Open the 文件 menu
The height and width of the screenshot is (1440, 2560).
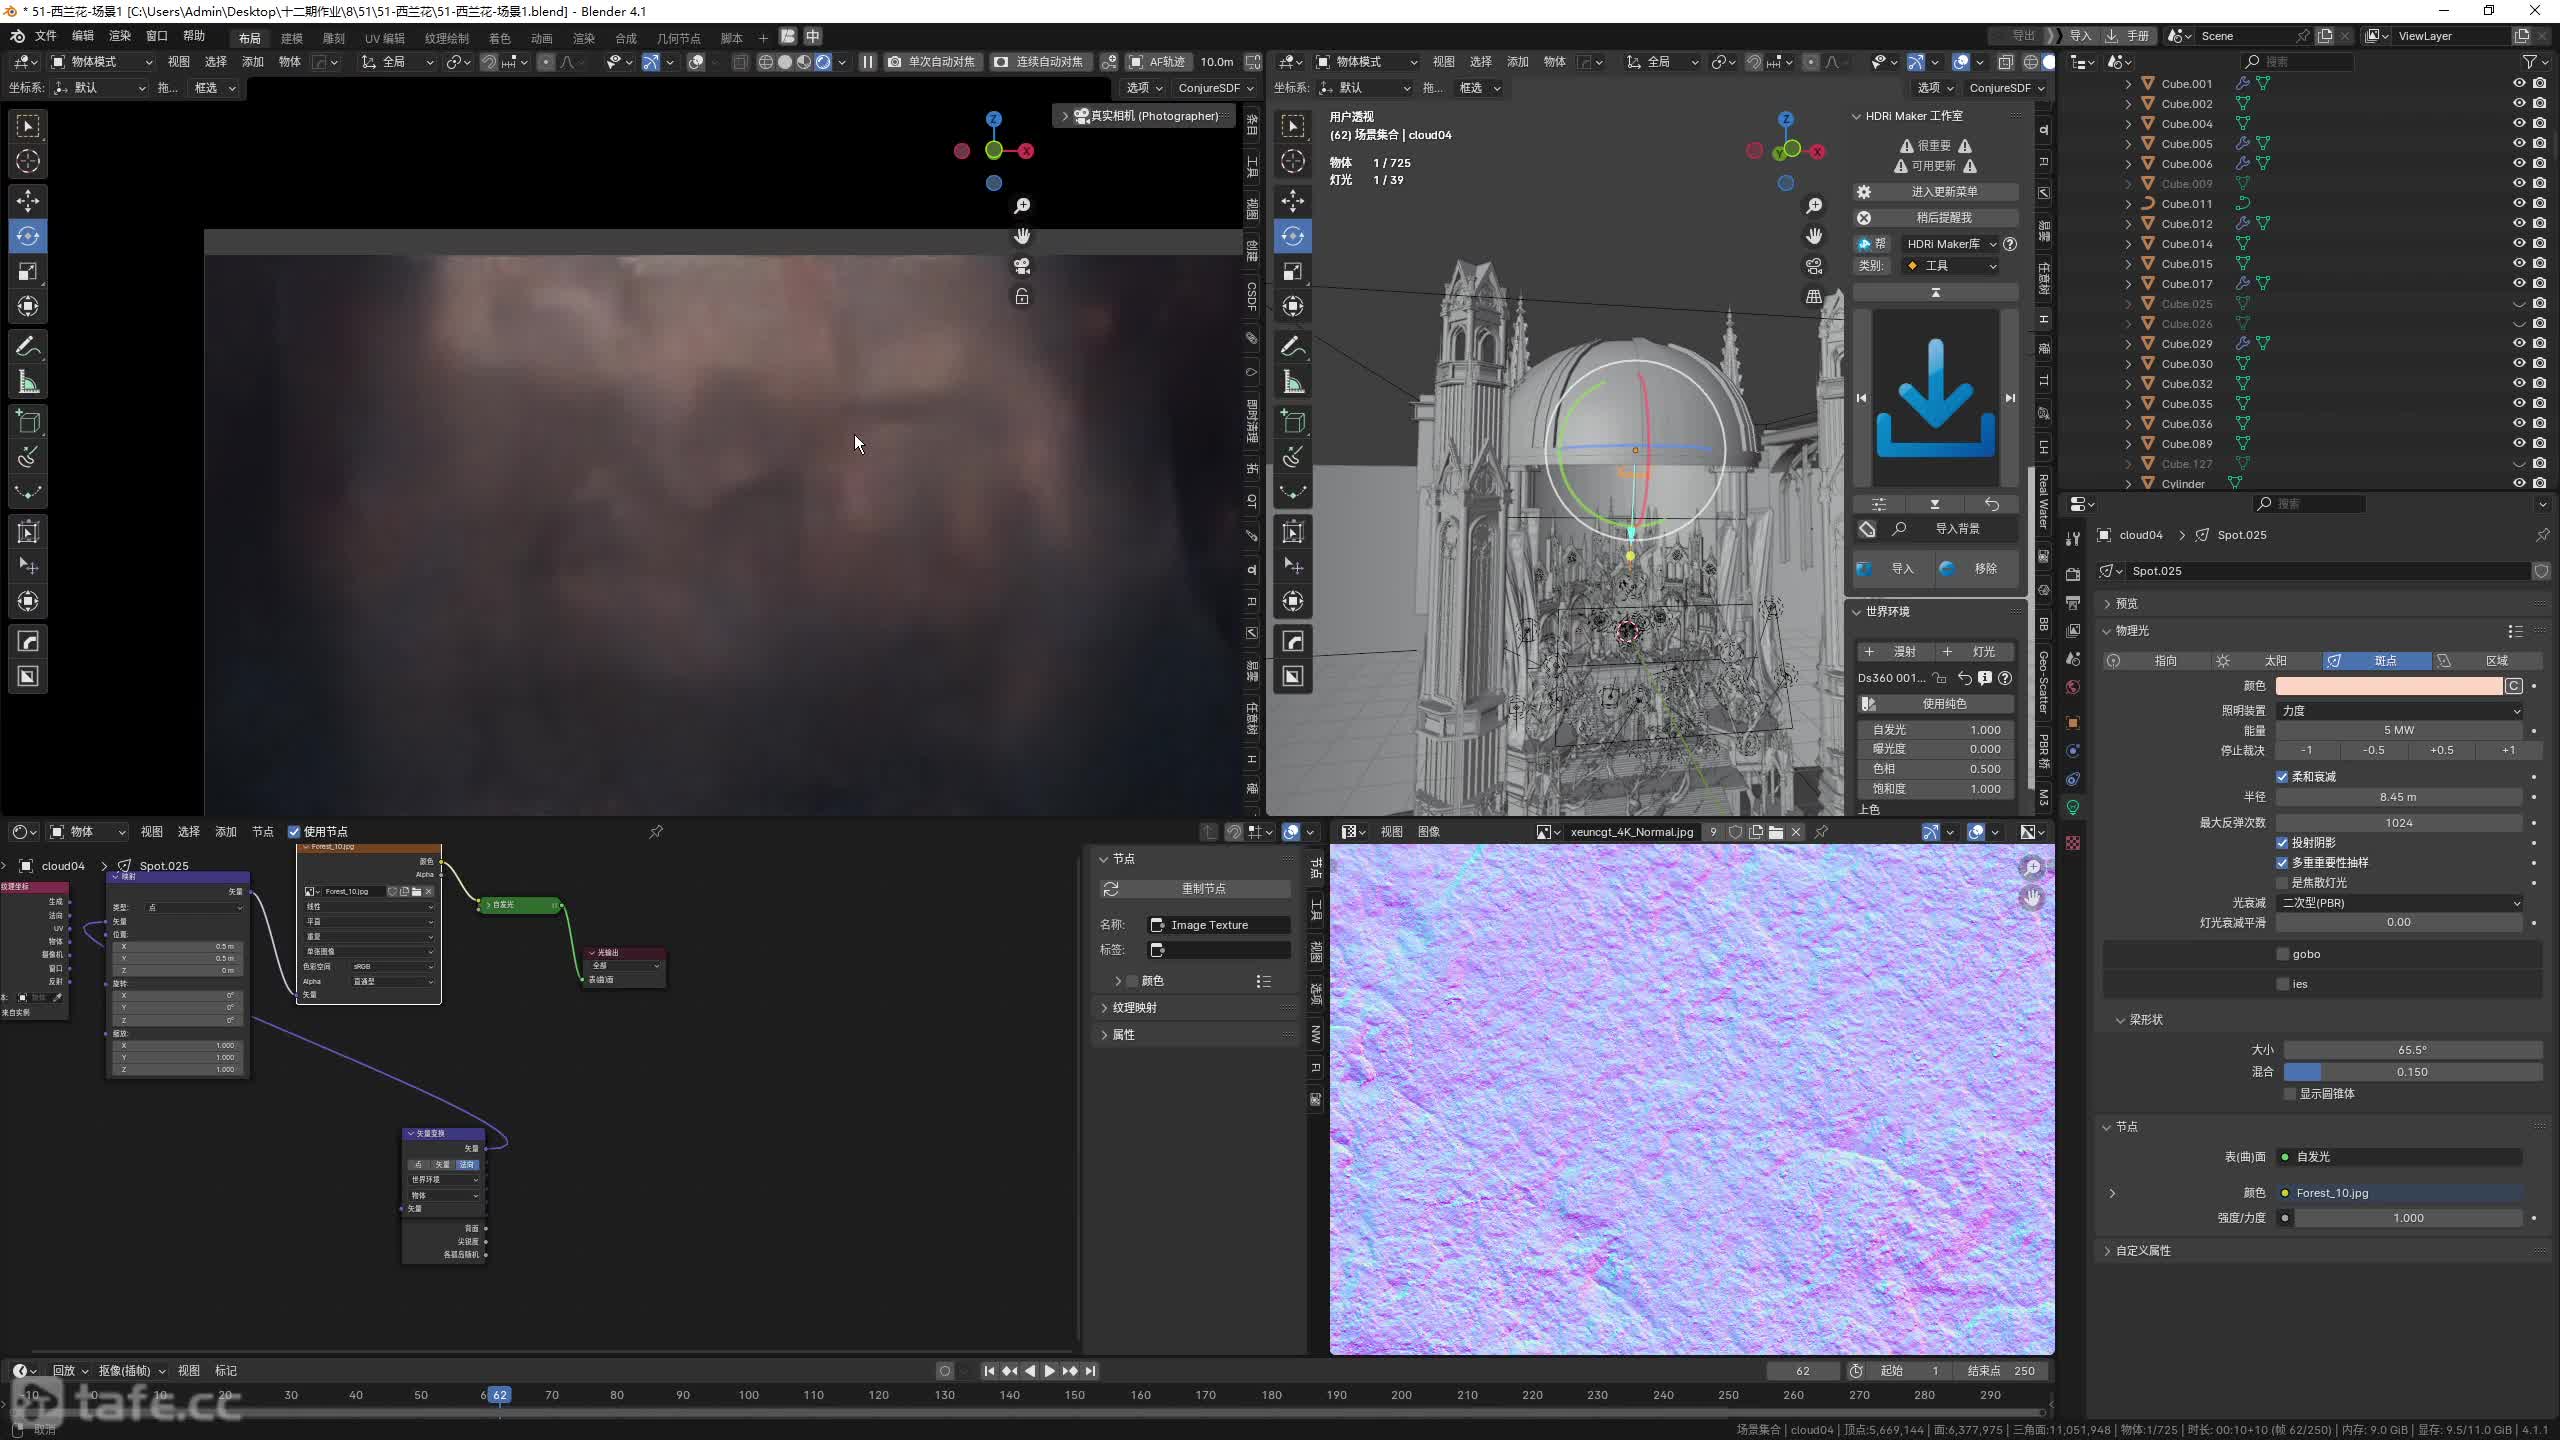(46, 36)
